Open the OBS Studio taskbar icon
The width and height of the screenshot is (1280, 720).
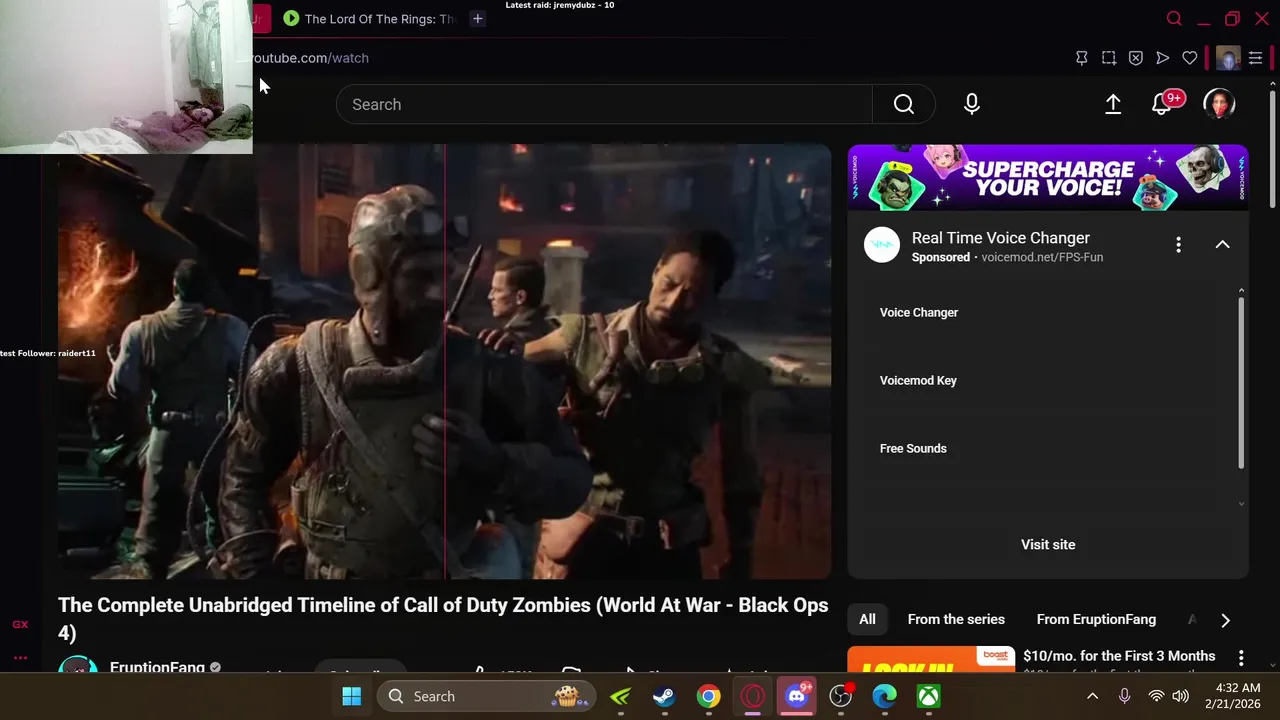[x=841, y=696]
